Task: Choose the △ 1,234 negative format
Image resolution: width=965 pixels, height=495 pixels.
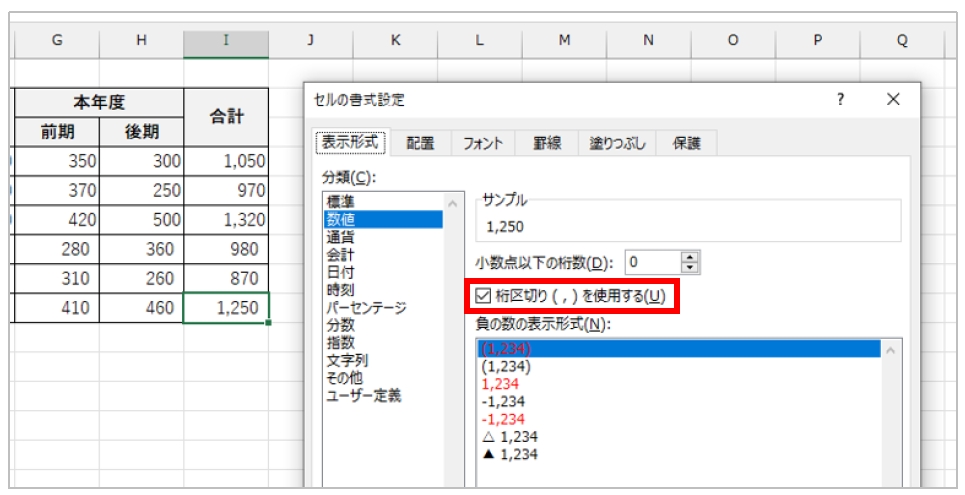Action: coord(679,437)
